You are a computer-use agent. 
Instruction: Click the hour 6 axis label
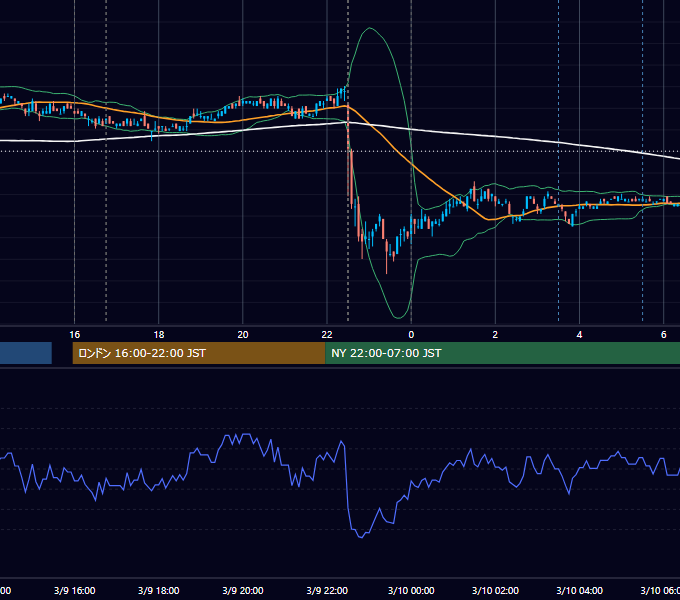point(664,334)
